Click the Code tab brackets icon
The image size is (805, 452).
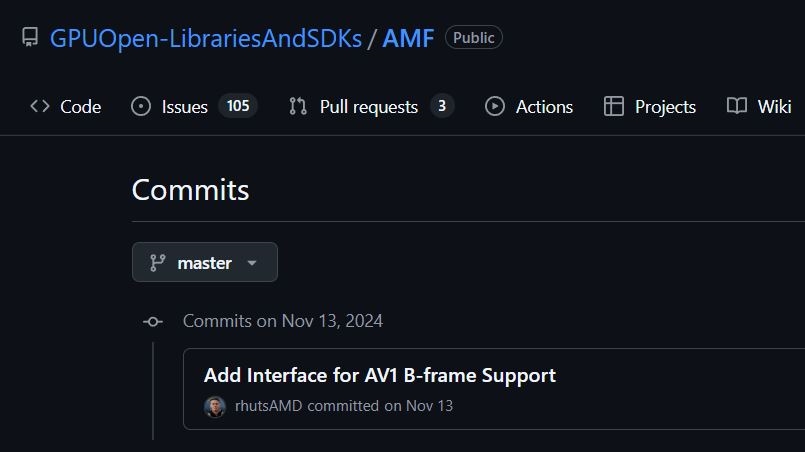(x=40, y=106)
